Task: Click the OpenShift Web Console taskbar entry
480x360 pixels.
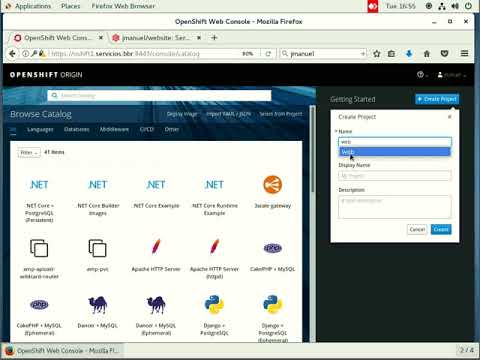Action: coord(62,351)
